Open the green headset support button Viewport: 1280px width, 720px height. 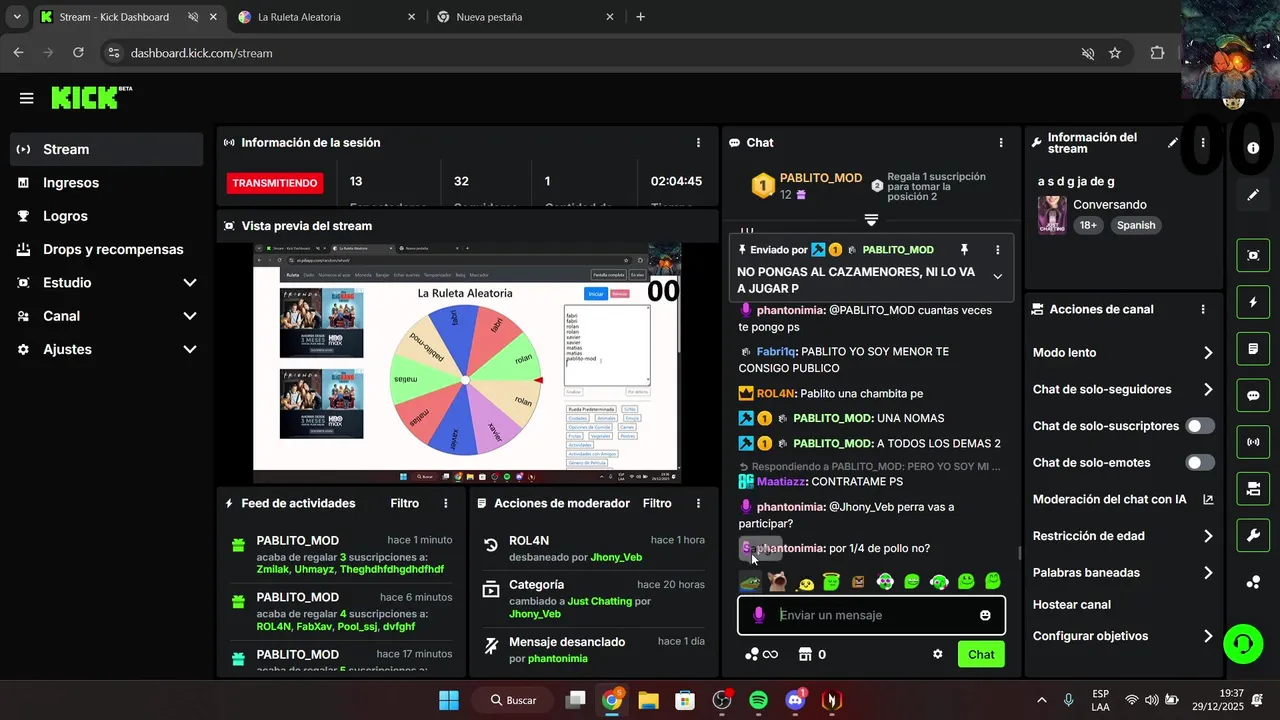tap(1243, 643)
